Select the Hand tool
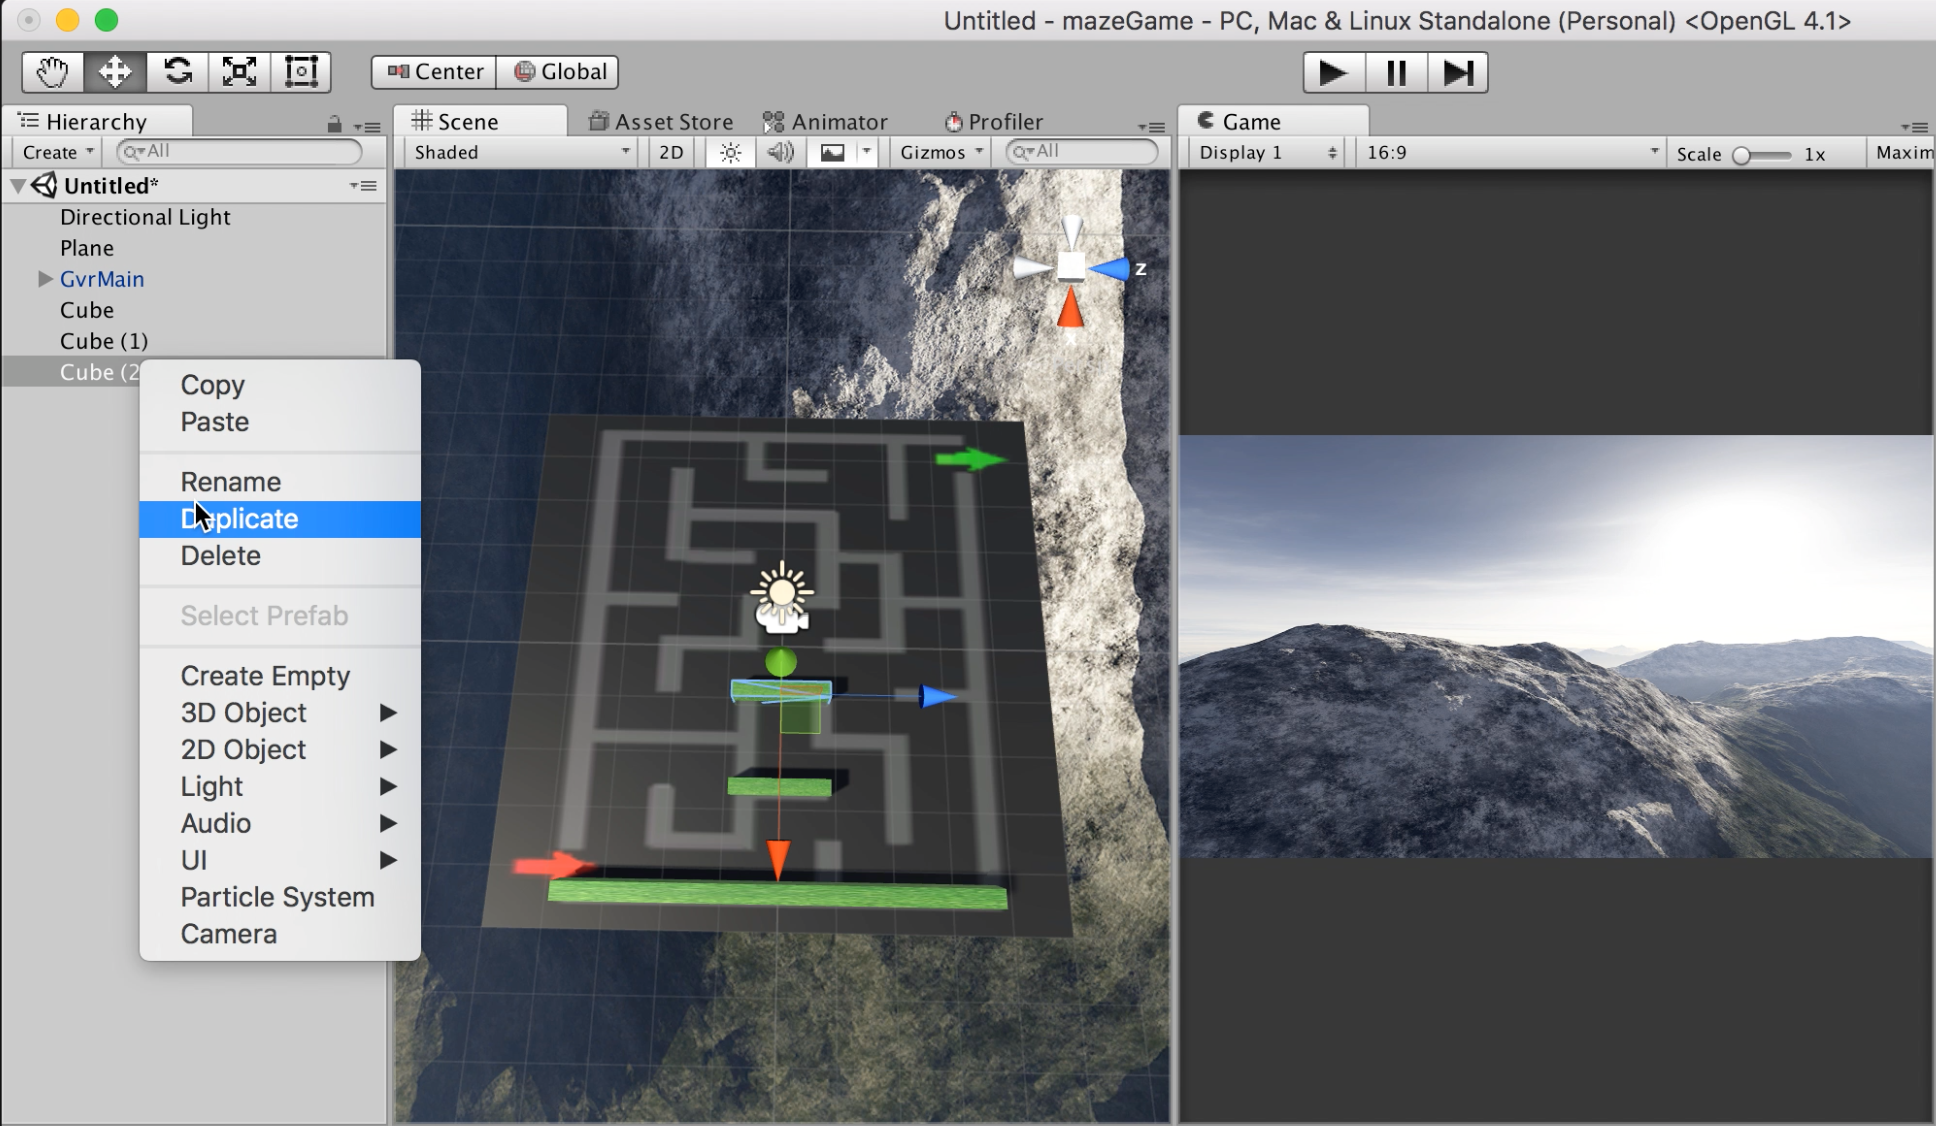The image size is (1936, 1126). (52, 72)
